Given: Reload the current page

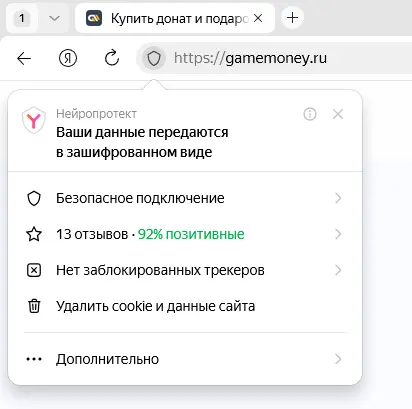Looking at the screenshot, I should [112, 58].
